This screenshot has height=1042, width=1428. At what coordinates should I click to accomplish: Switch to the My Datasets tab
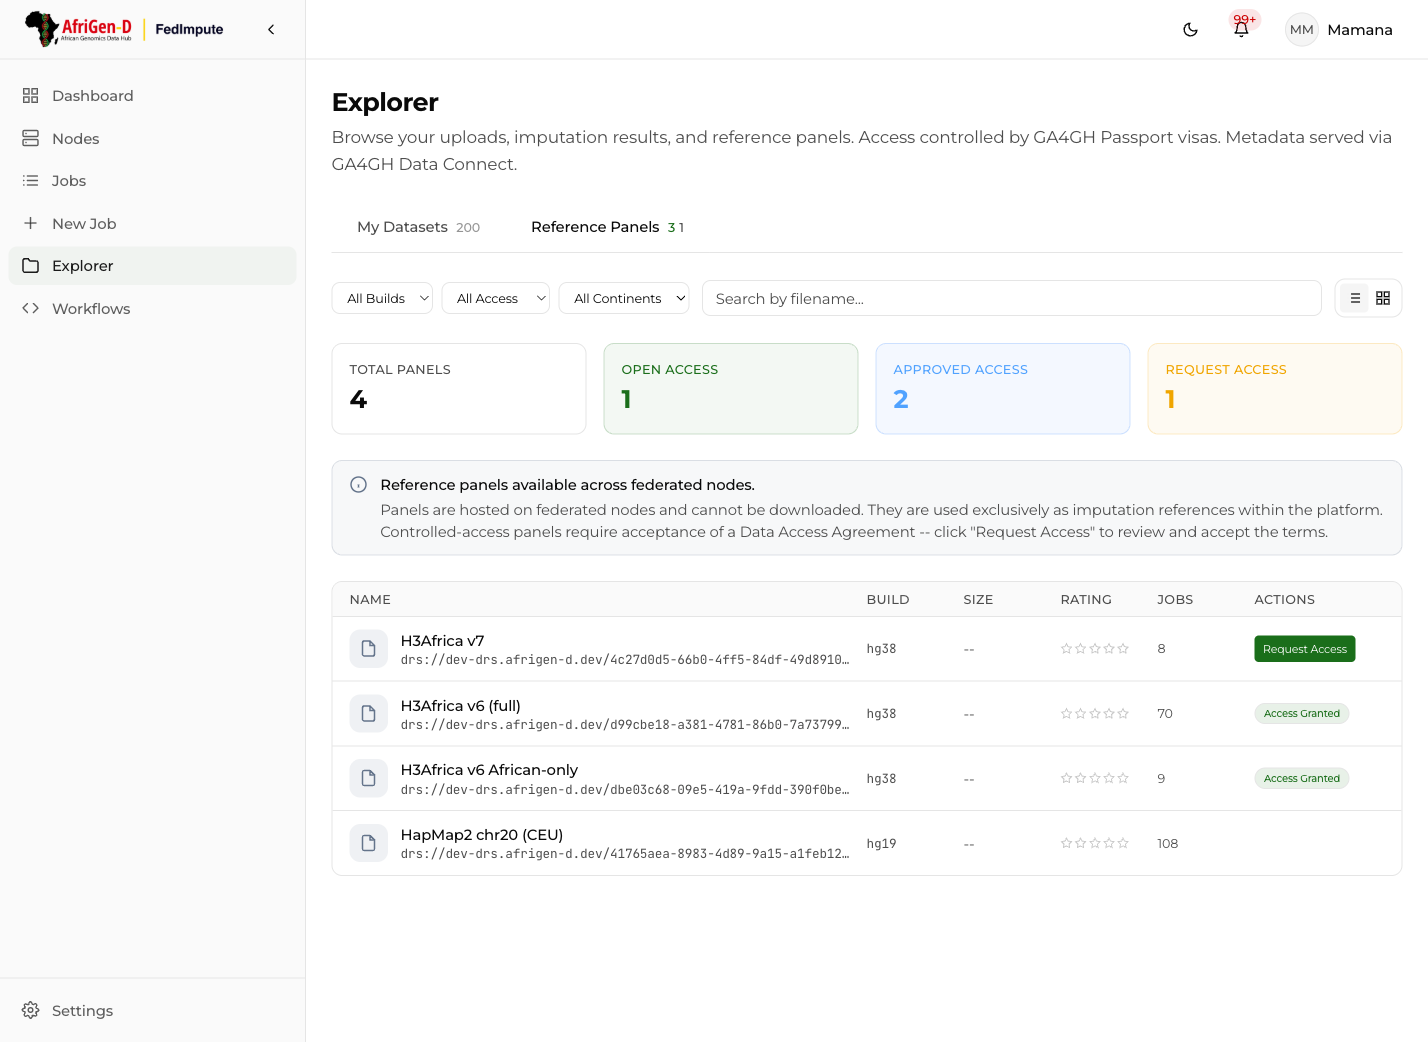pyautogui.click(x=418, y=227)
